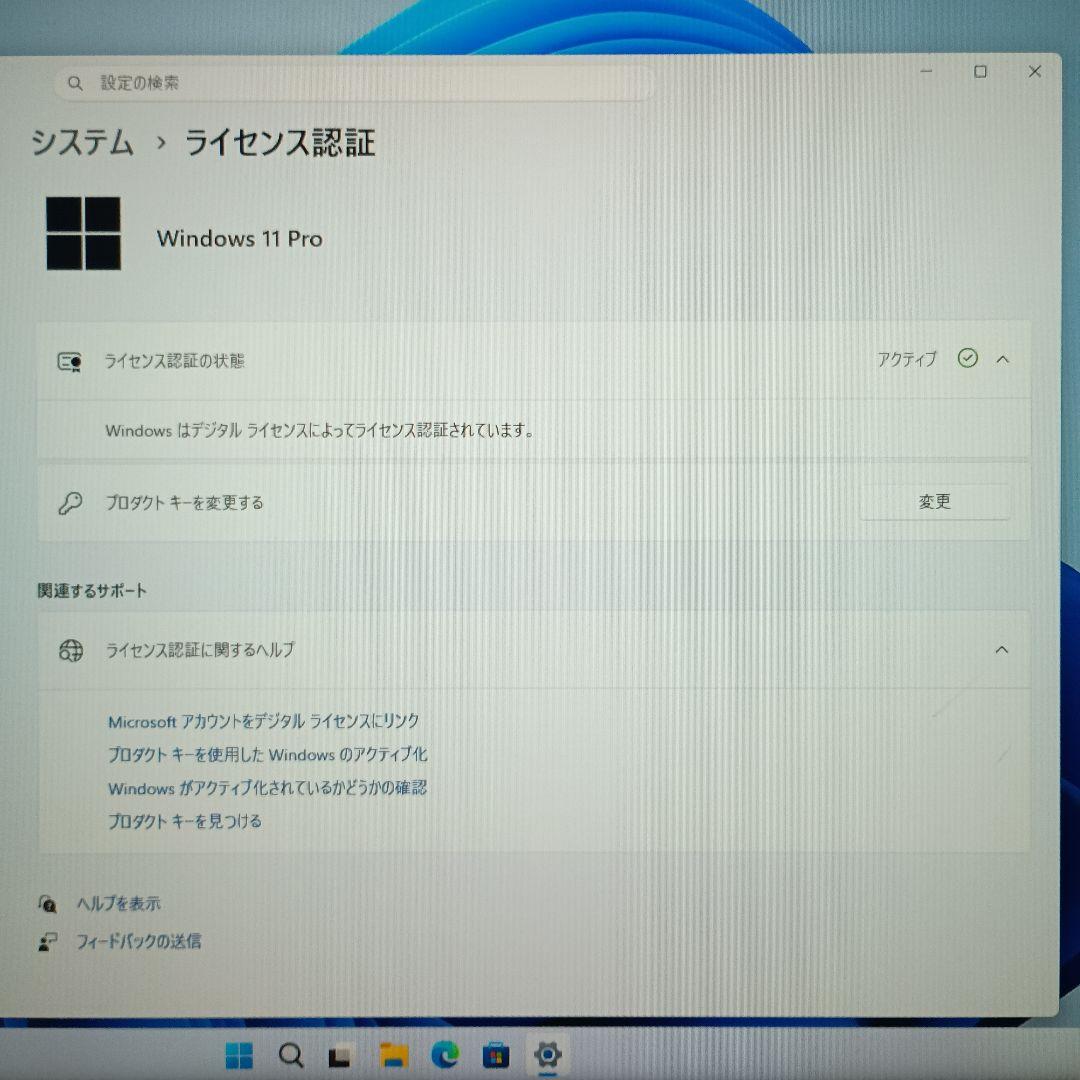Screen dimensions: 1080x1080
Task: Click the 関連するサポート heading
Action: click(92, 591)
